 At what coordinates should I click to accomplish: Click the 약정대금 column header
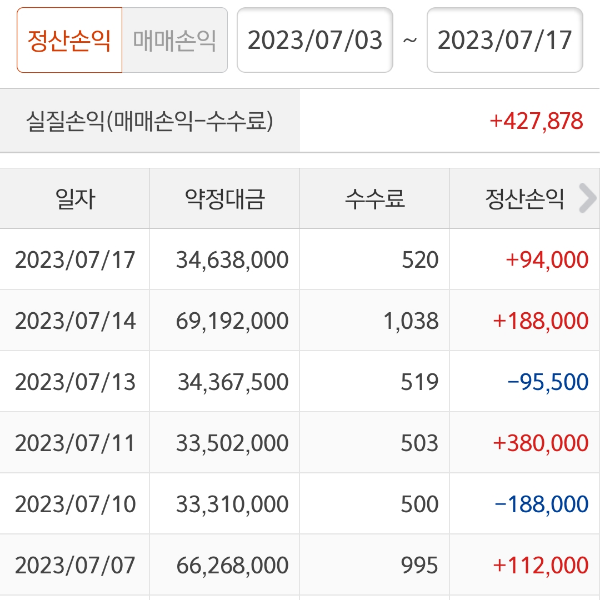tap(225, 198)
